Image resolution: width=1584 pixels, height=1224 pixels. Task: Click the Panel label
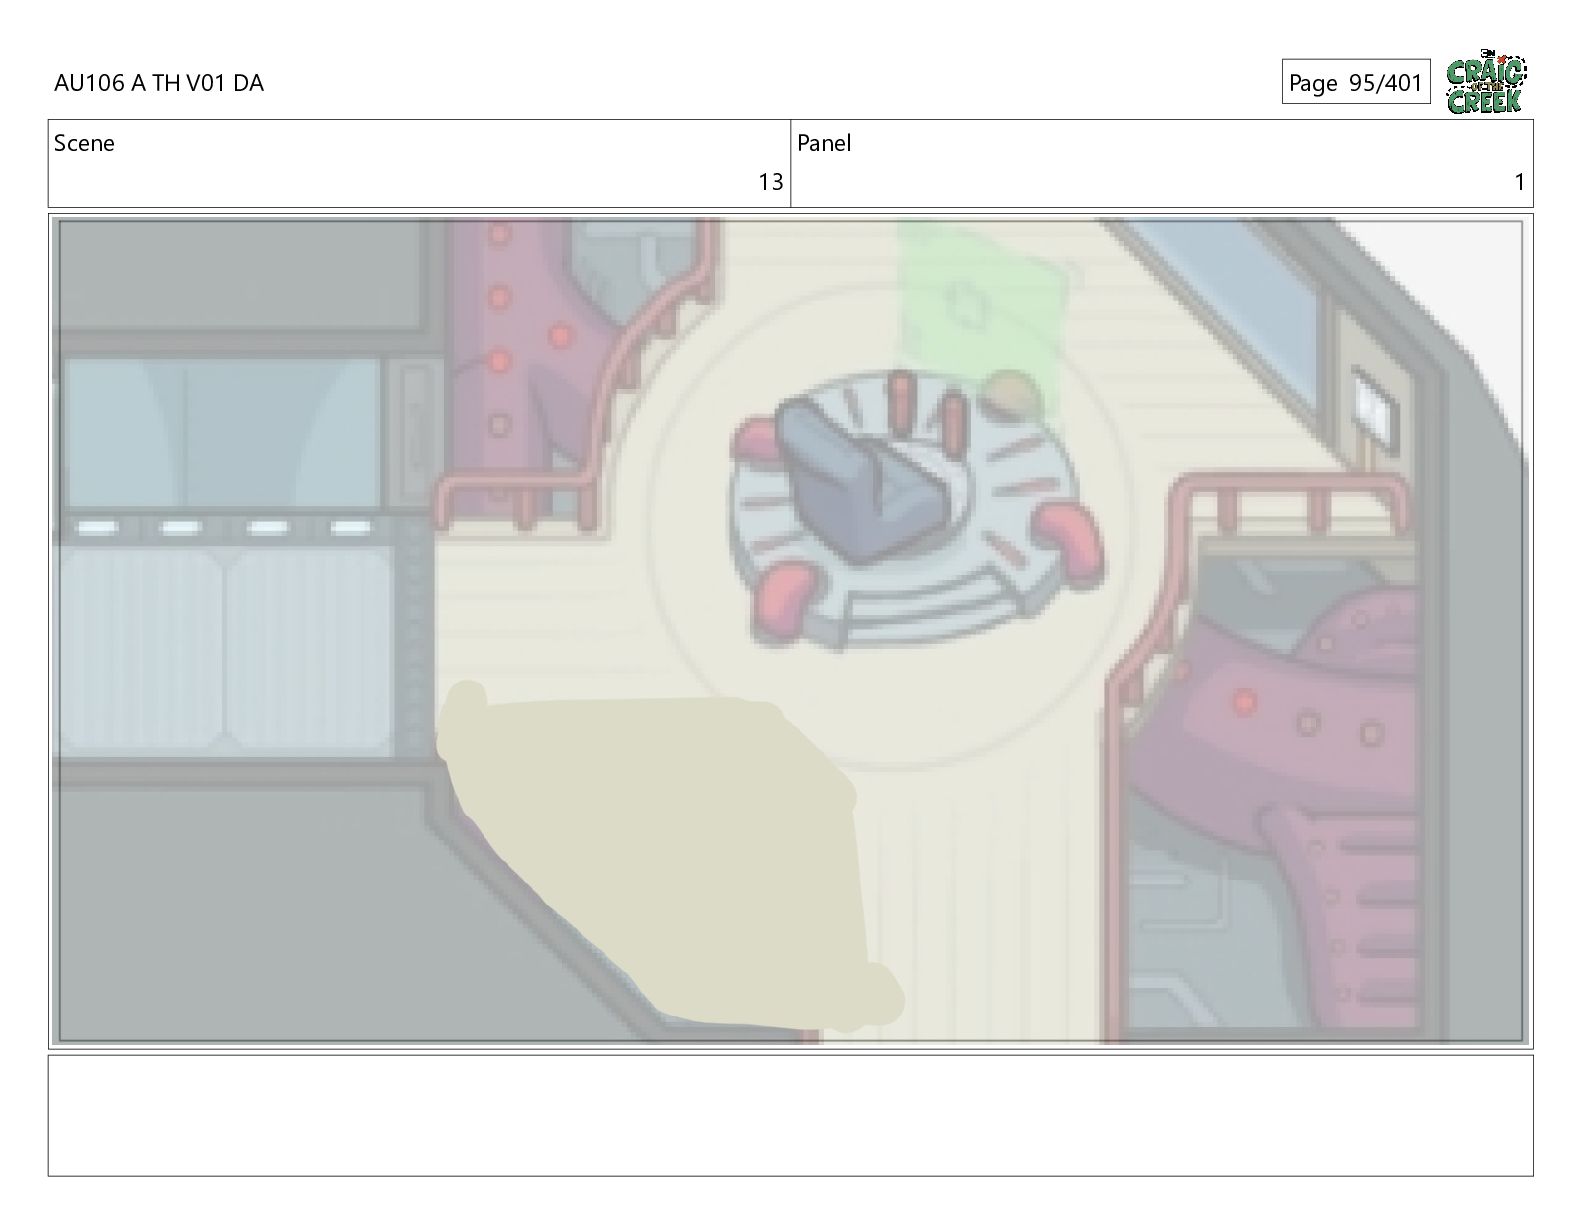824,143
